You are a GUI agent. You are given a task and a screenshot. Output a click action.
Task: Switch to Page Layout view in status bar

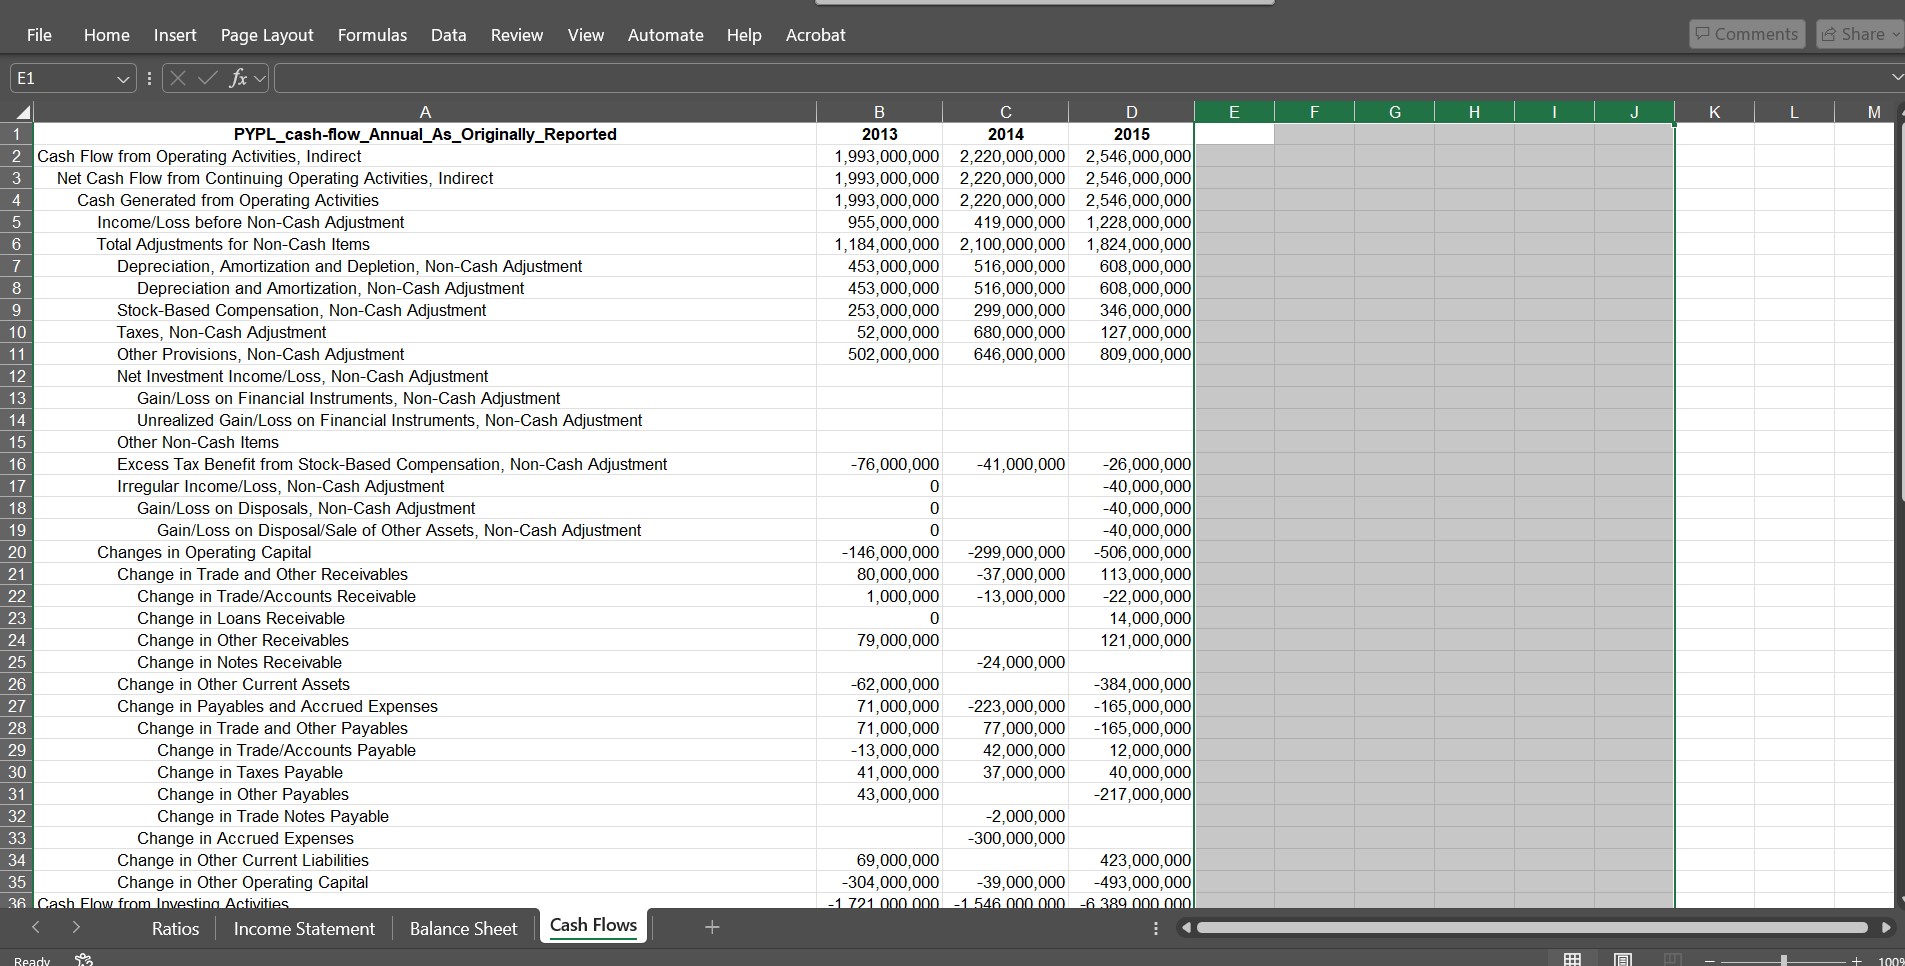pyautogui.click(x=1623, y=959)
